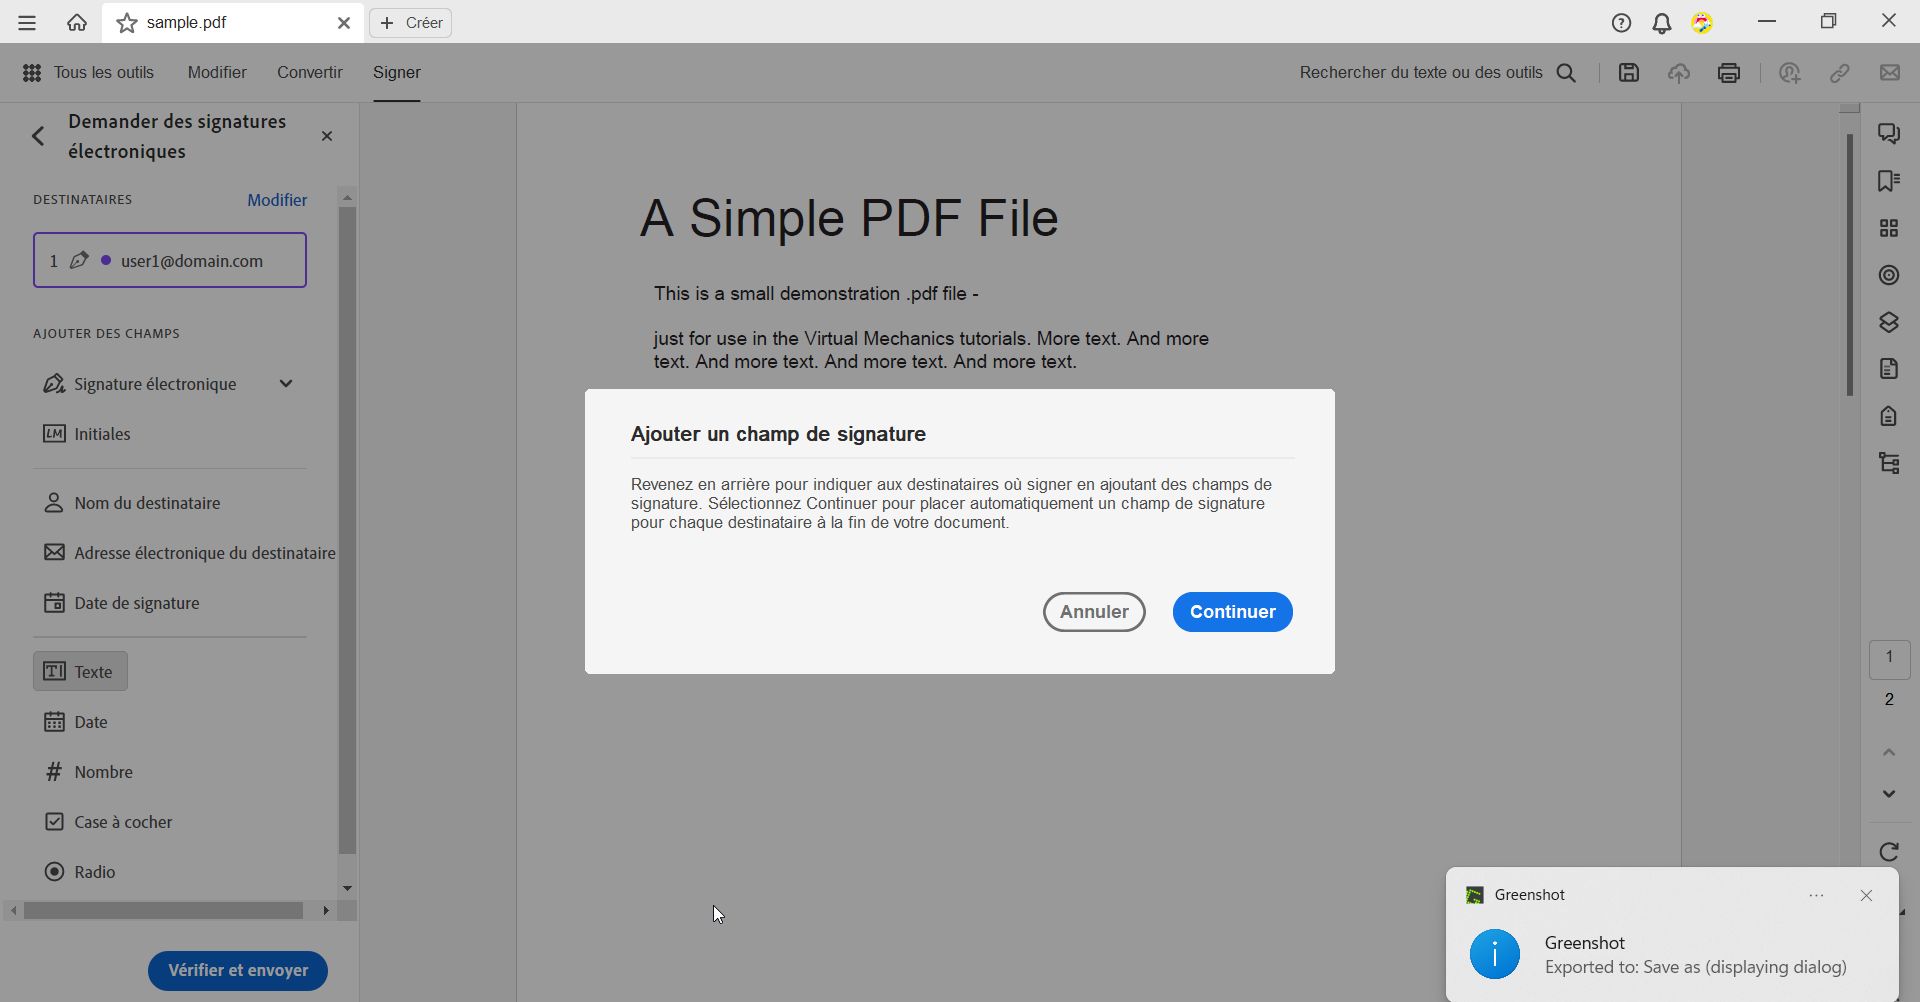Open the layers panel

pyautogui.click(x=1889, y=322)
